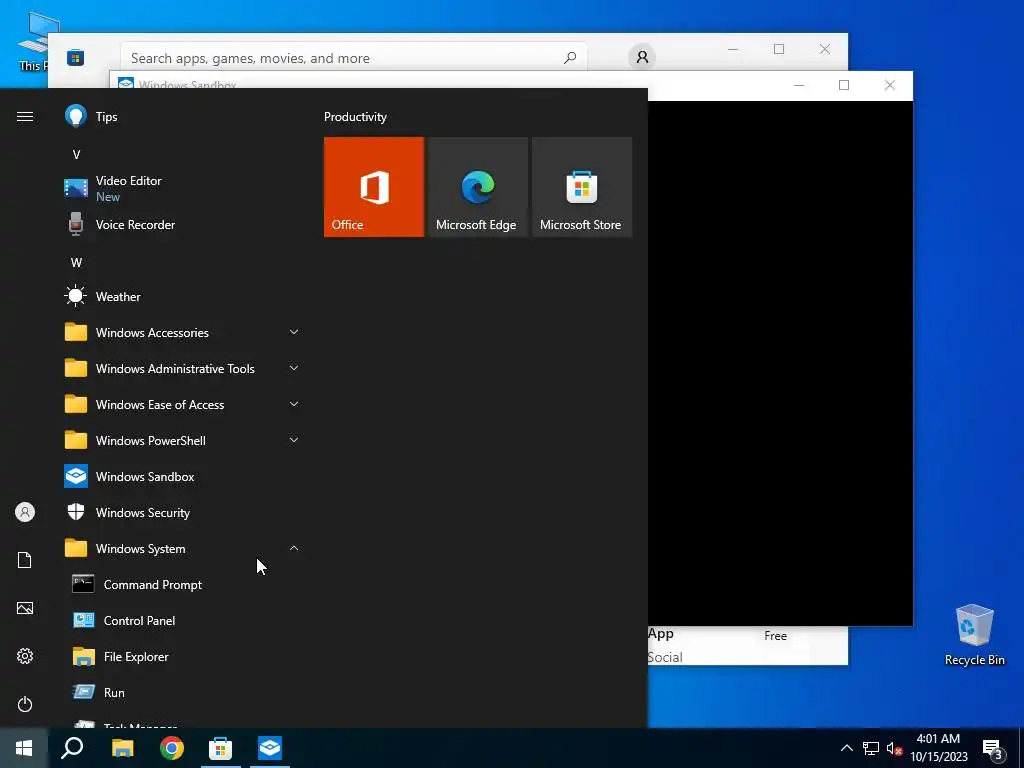Open the Run dialog entry
Image resolution: width=1024 pixels, height=768 pixels.
click(182, 692)
